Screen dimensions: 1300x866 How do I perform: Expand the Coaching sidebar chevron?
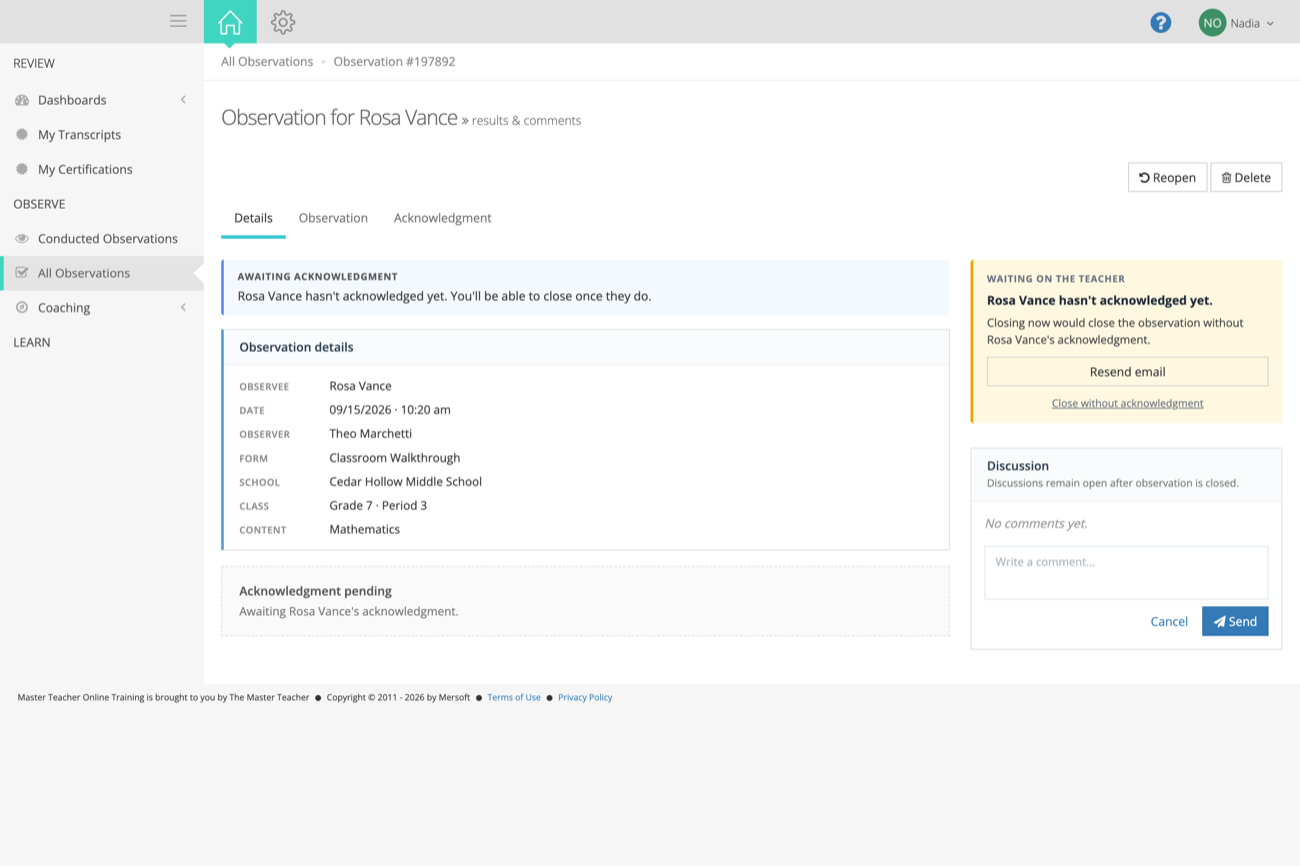(183, 307)
